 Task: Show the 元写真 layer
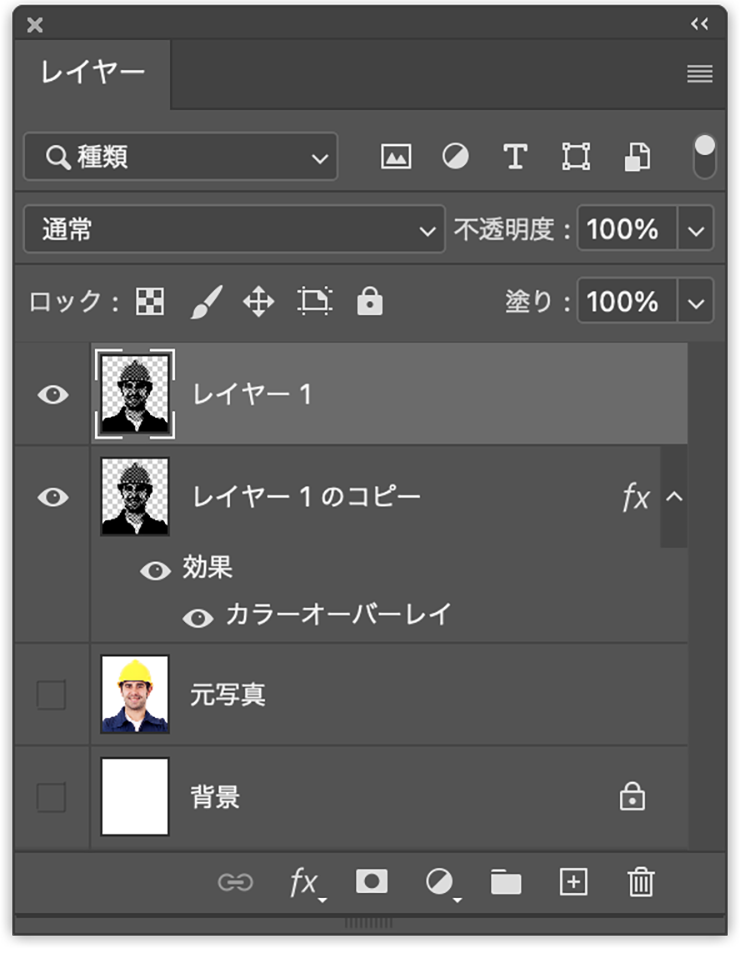(x=51, y=694)
